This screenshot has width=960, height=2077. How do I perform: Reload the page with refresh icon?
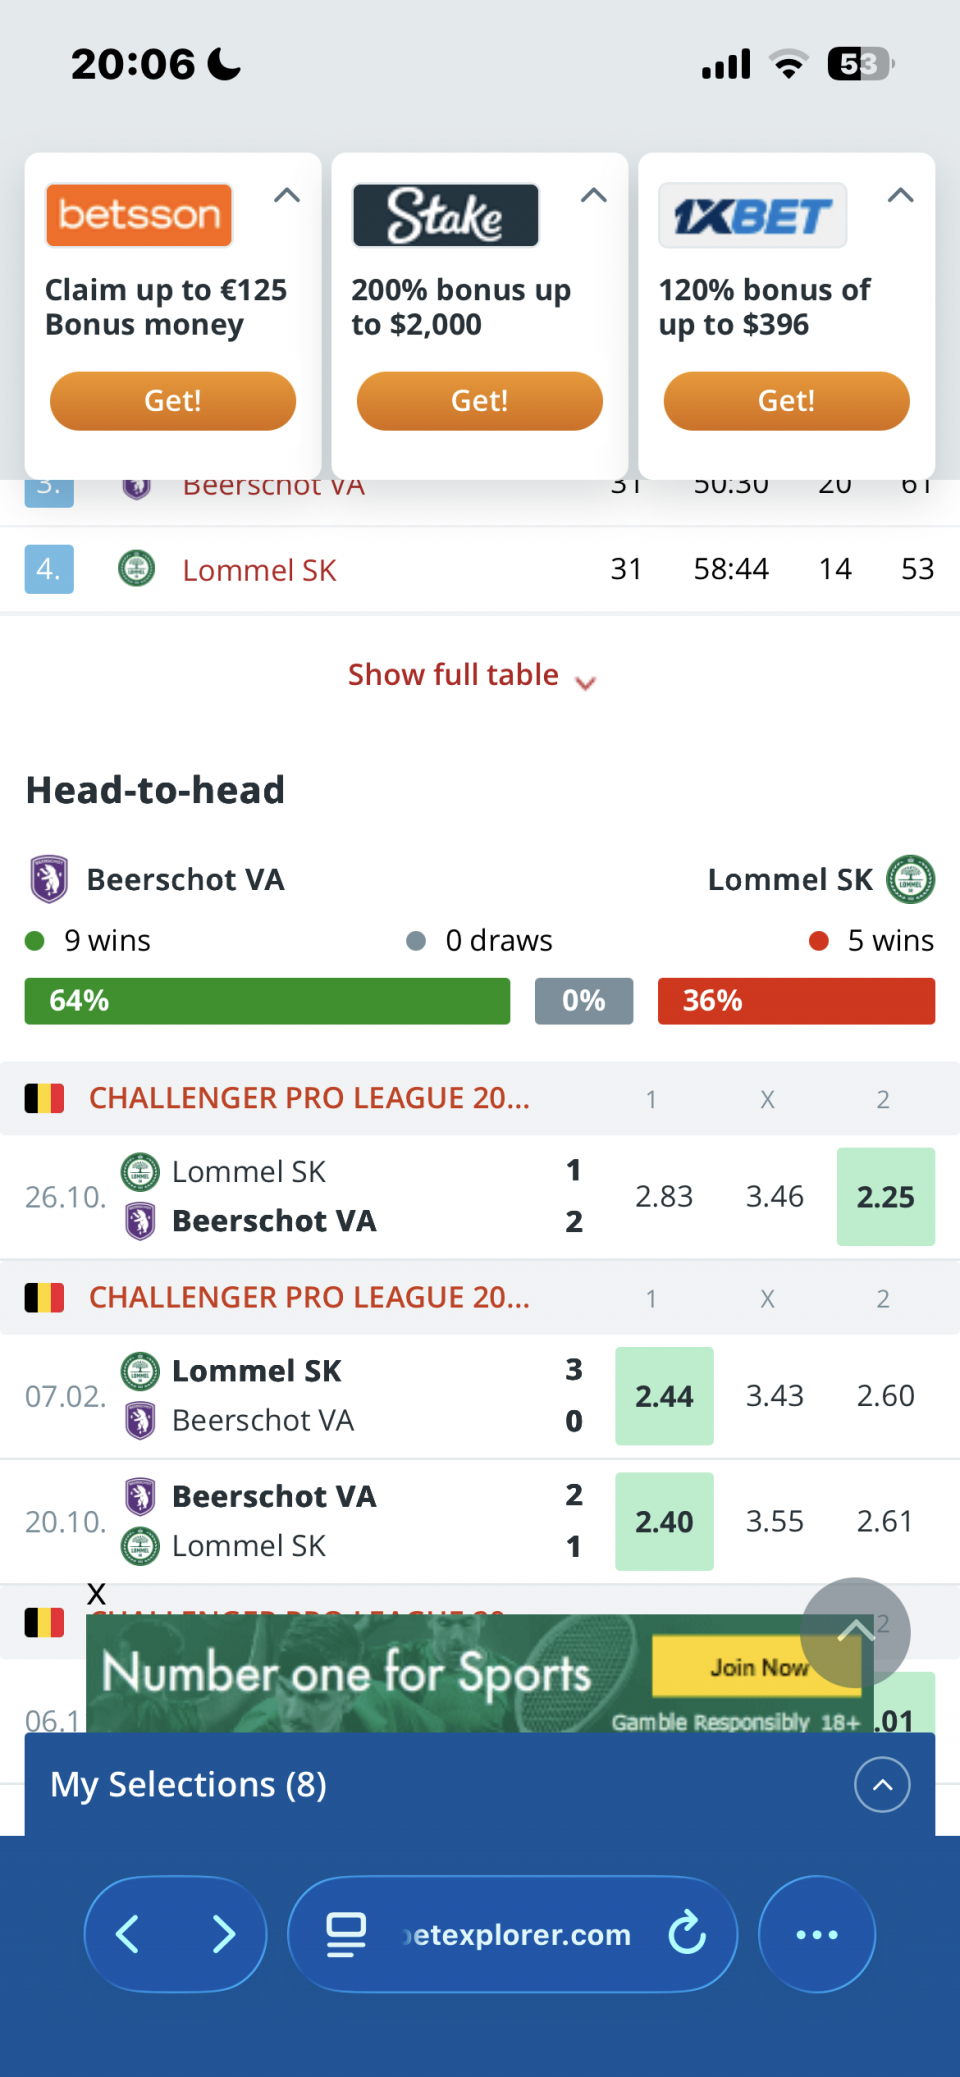coord(687,1933)
